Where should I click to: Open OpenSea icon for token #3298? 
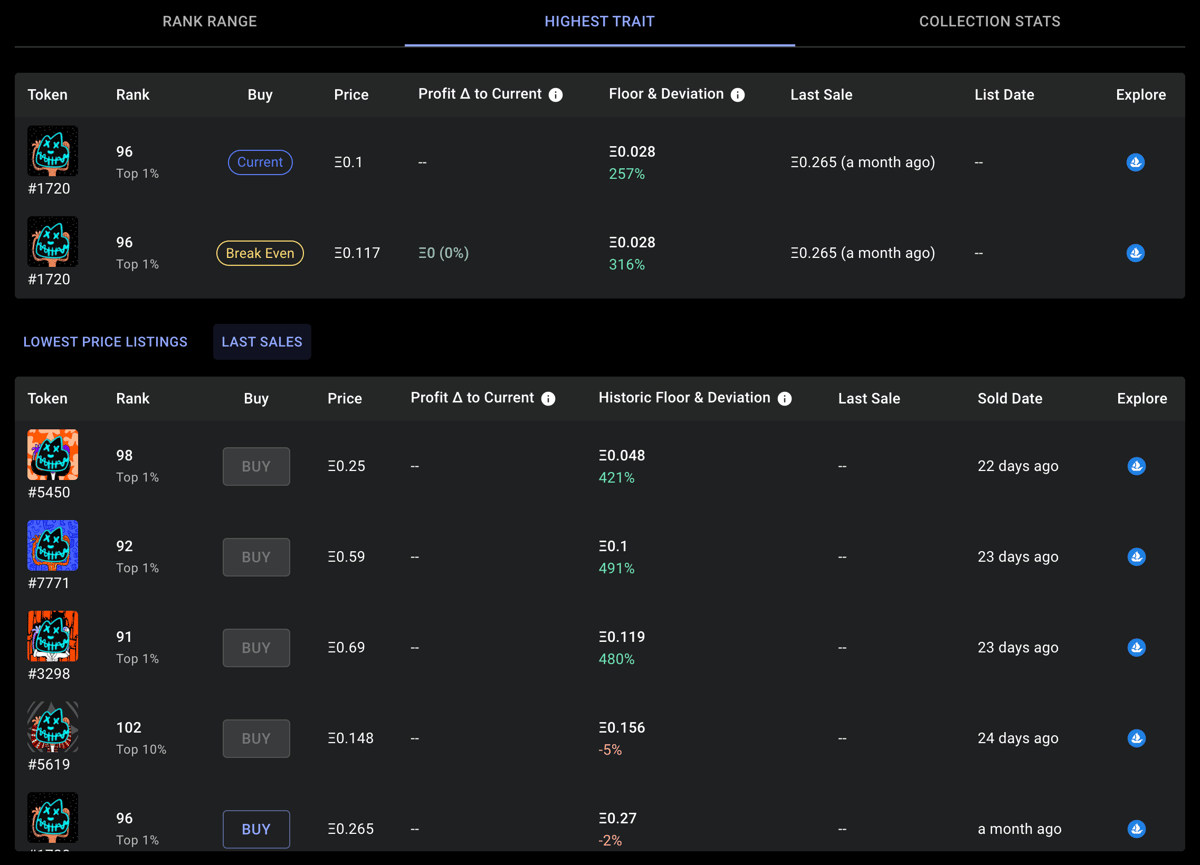tap(1136, 648)
